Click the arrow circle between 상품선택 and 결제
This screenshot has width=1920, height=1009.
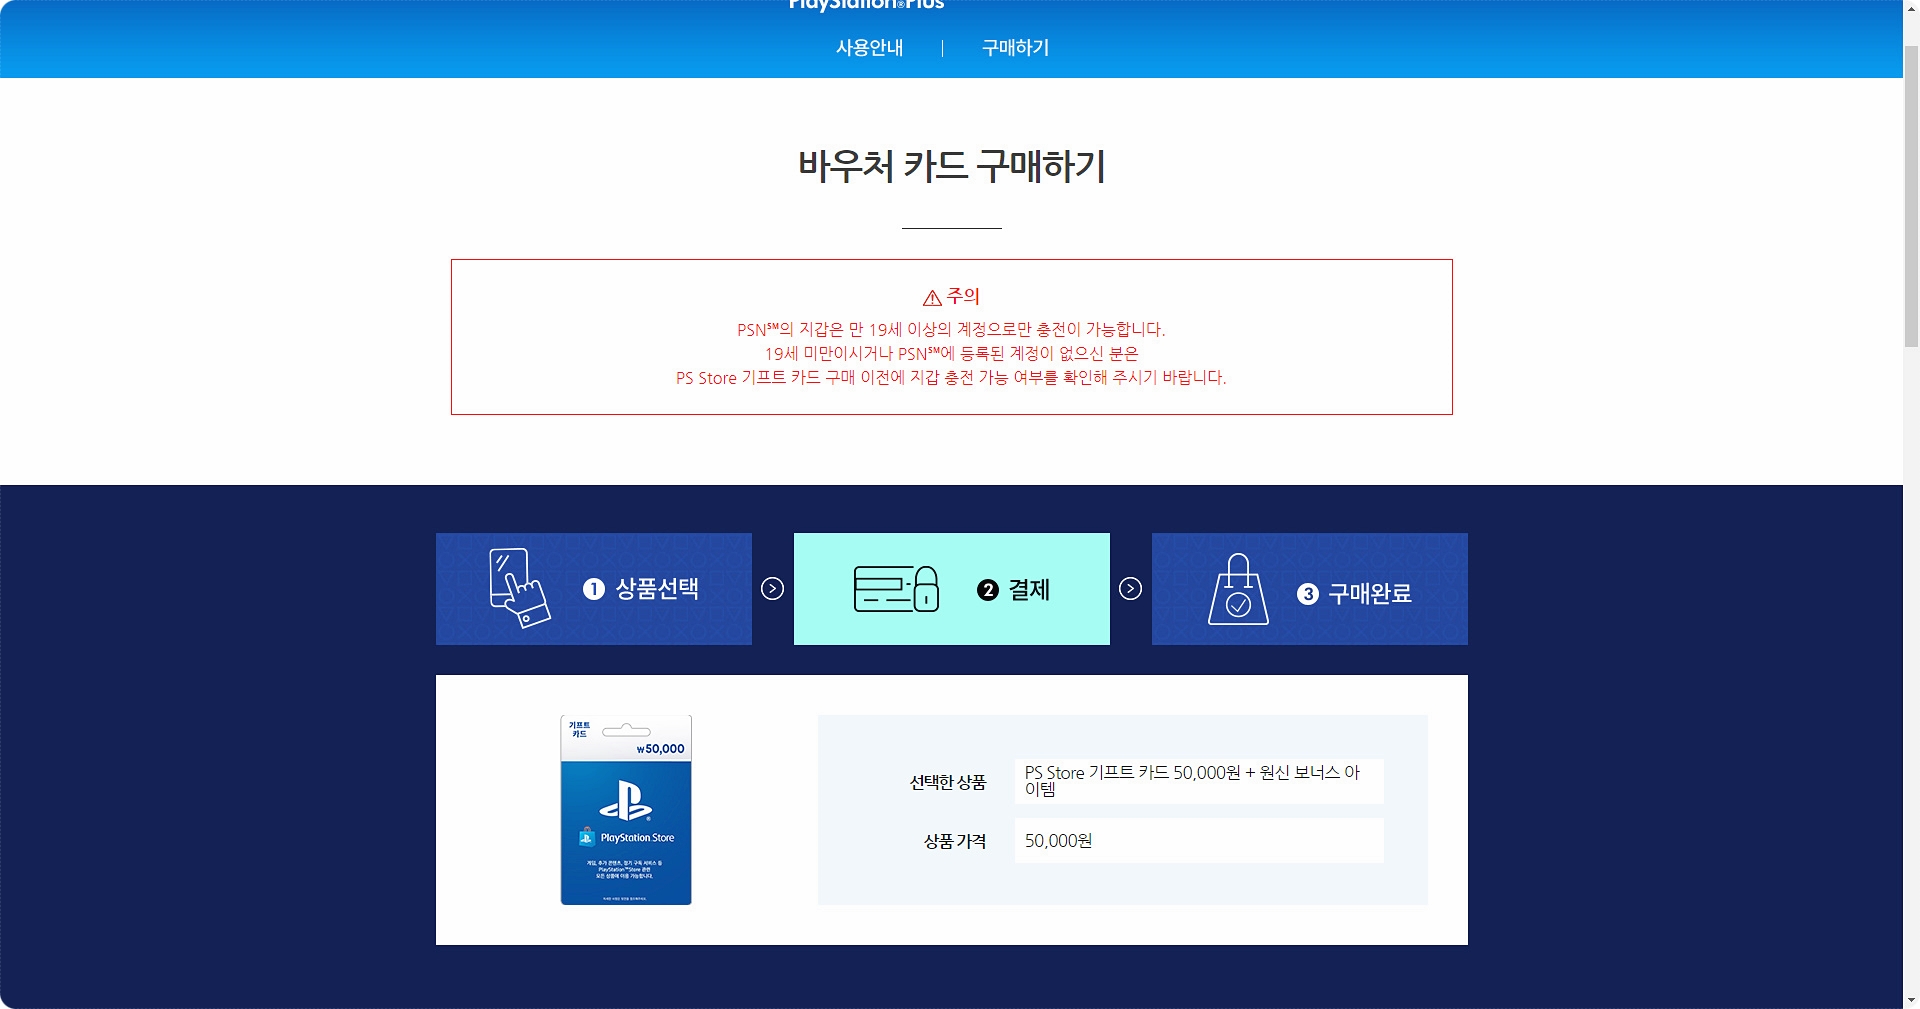click(772, 588)
